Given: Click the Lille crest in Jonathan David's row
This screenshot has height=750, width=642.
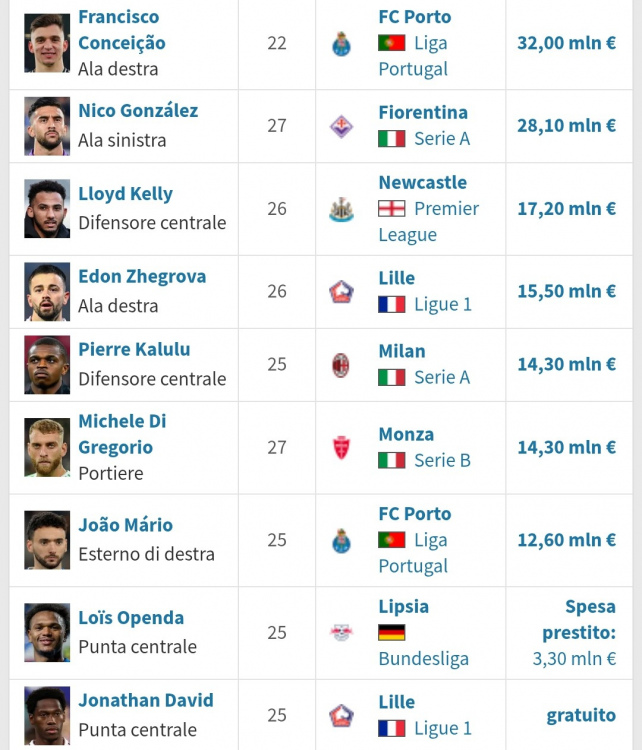Looking at the screenshot, I should [341, 716].
